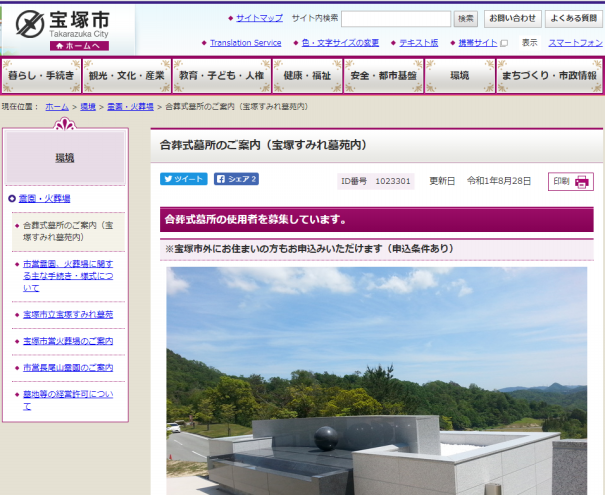Image resolution: width=605 pixels, height=495 pixels.
Task: Open 色・文字サイズの変更 link
Action: [x=340, y=43]
